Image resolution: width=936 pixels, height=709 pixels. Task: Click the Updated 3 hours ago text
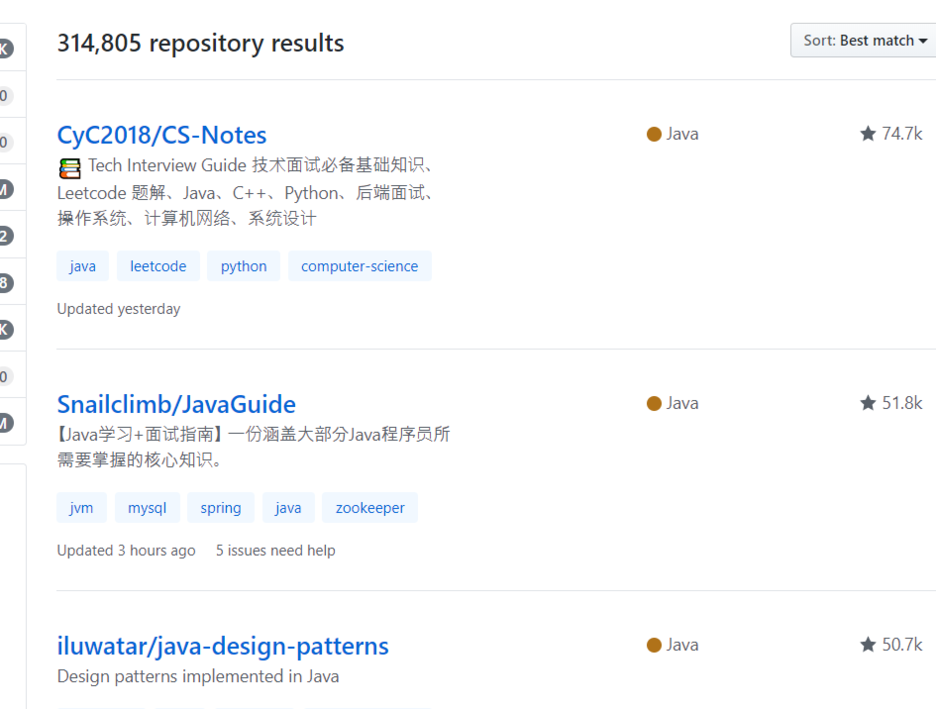(x=126, y=550)
